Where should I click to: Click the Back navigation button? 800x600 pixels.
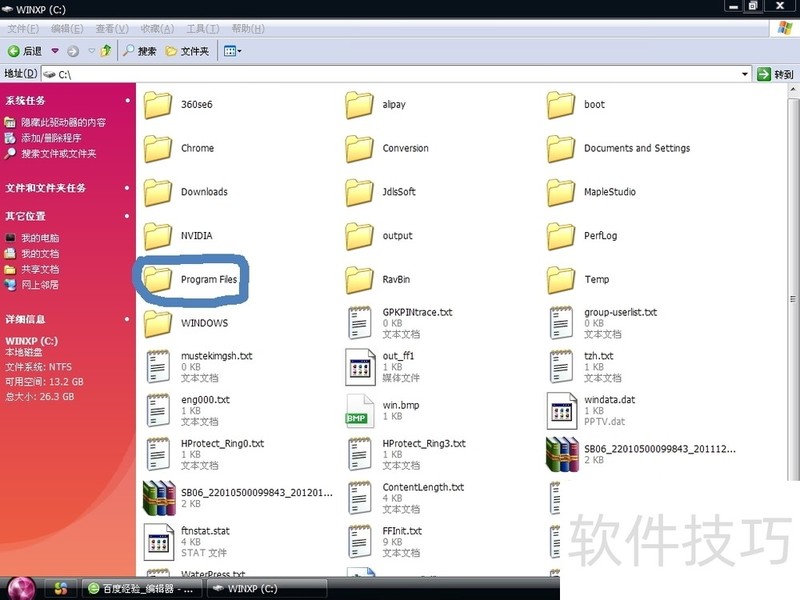pos(25,51)
